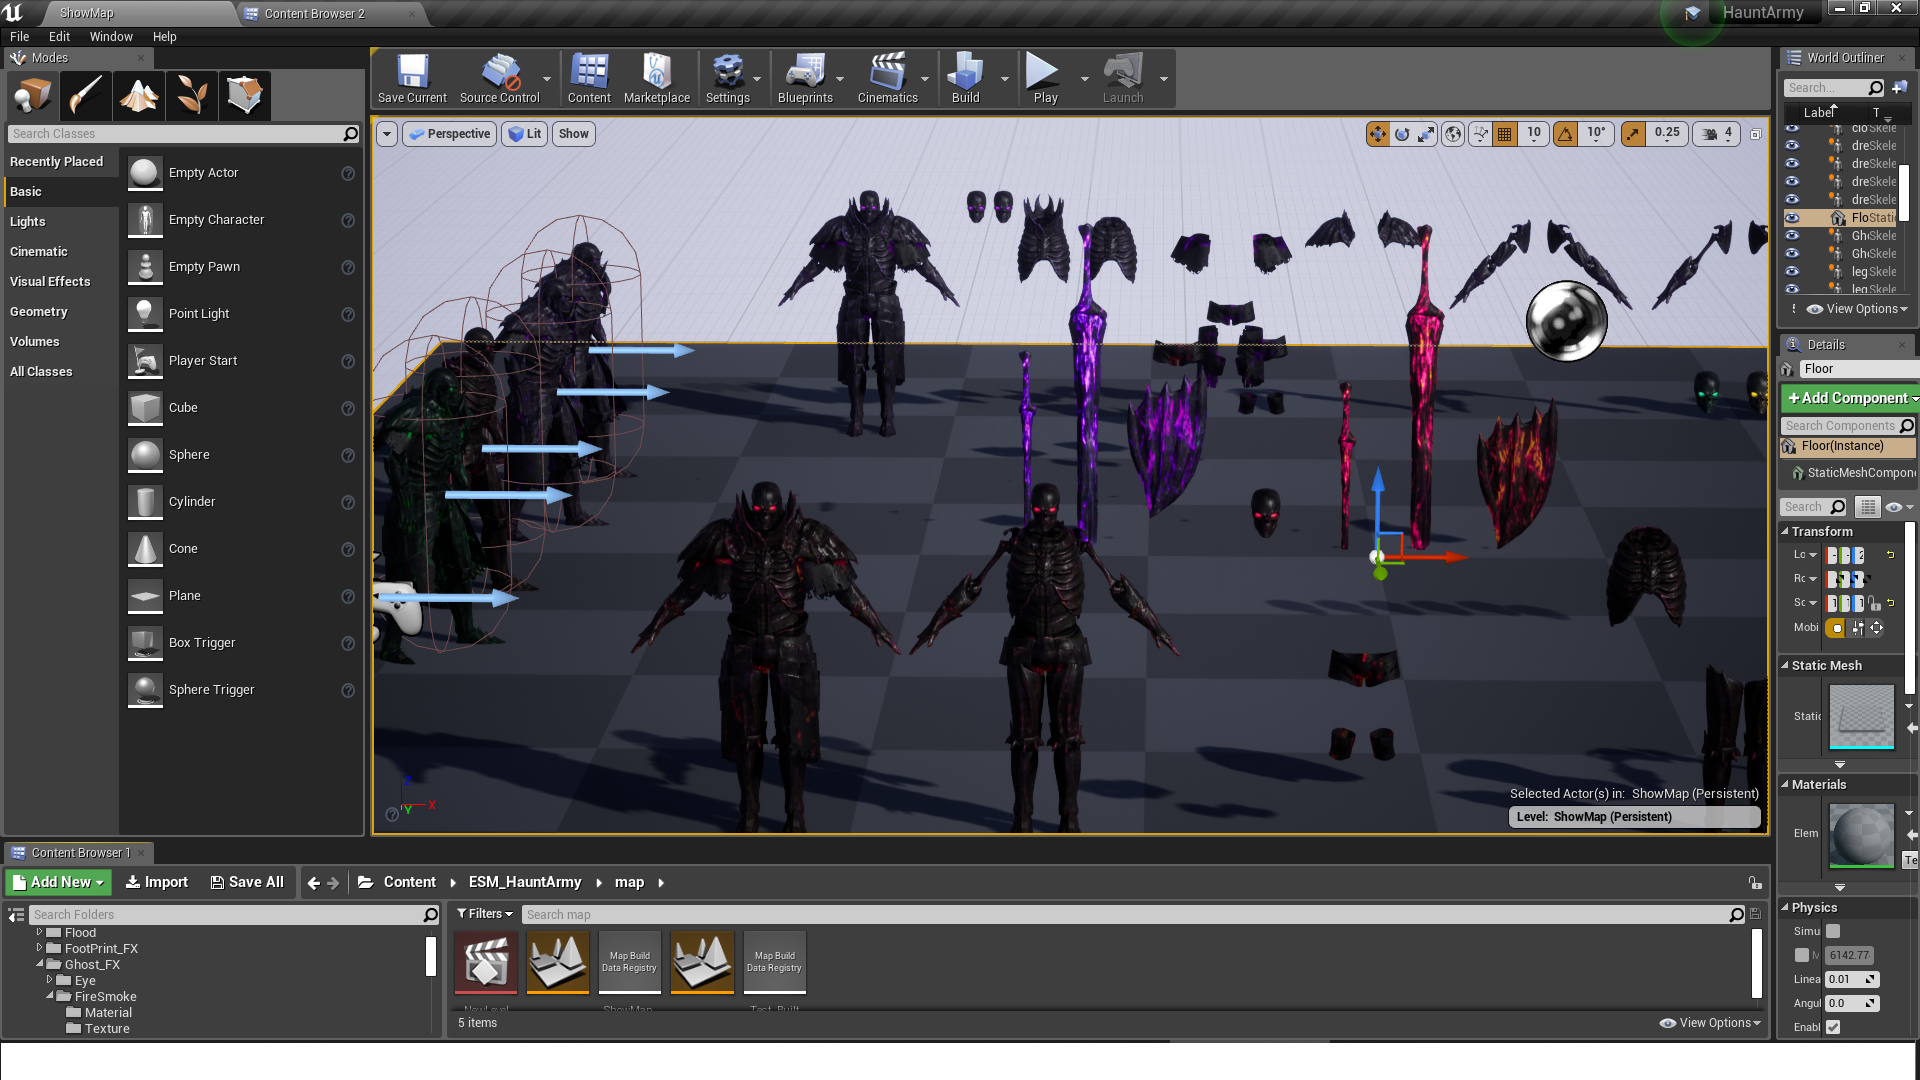Open the grid snap value 10 dropdown
The image size is (1920, 1080).
click(1533, 134)
